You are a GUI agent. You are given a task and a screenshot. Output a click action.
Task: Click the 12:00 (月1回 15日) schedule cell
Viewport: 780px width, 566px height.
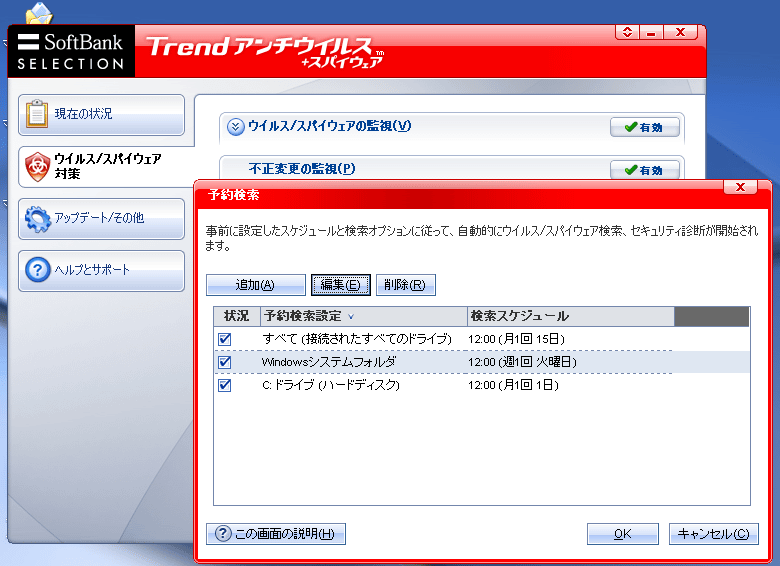click(516, 339)
